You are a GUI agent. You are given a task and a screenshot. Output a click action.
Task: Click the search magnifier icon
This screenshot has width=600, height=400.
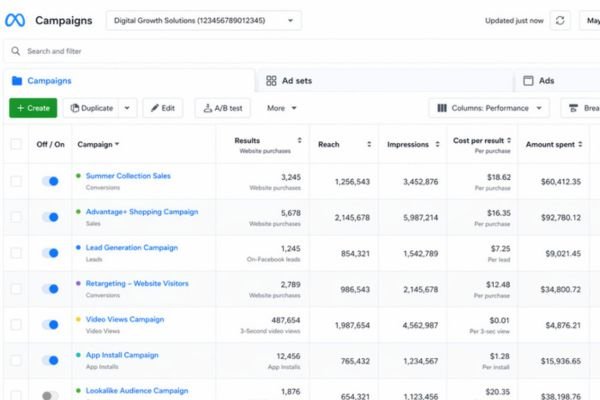[x=16, y=51]
